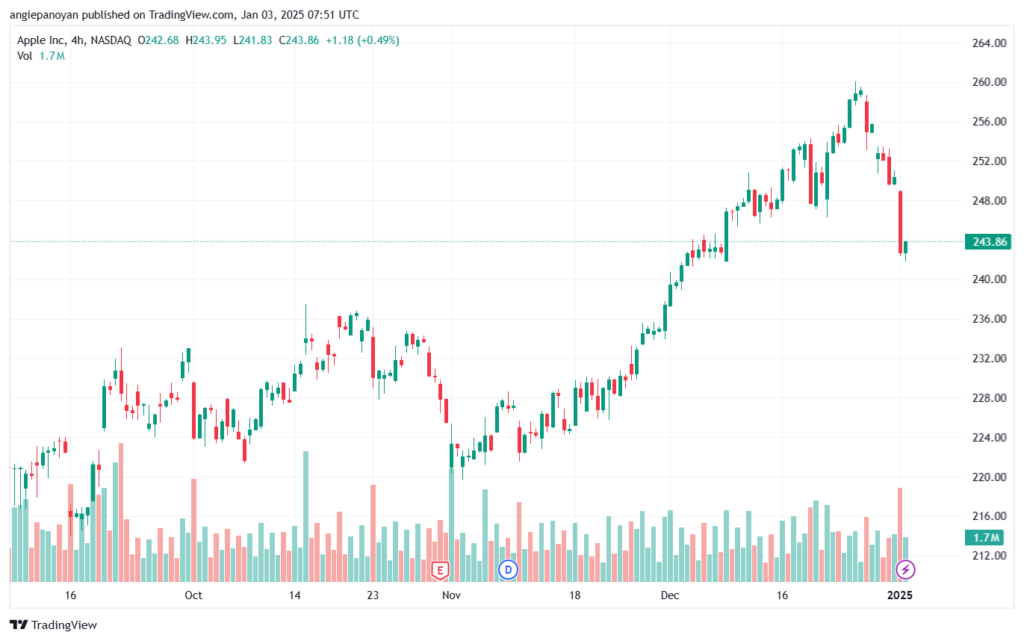Select the 212.00 price axis label
The width and height of the screenshot is (1024, 641).
pos(989,555)
